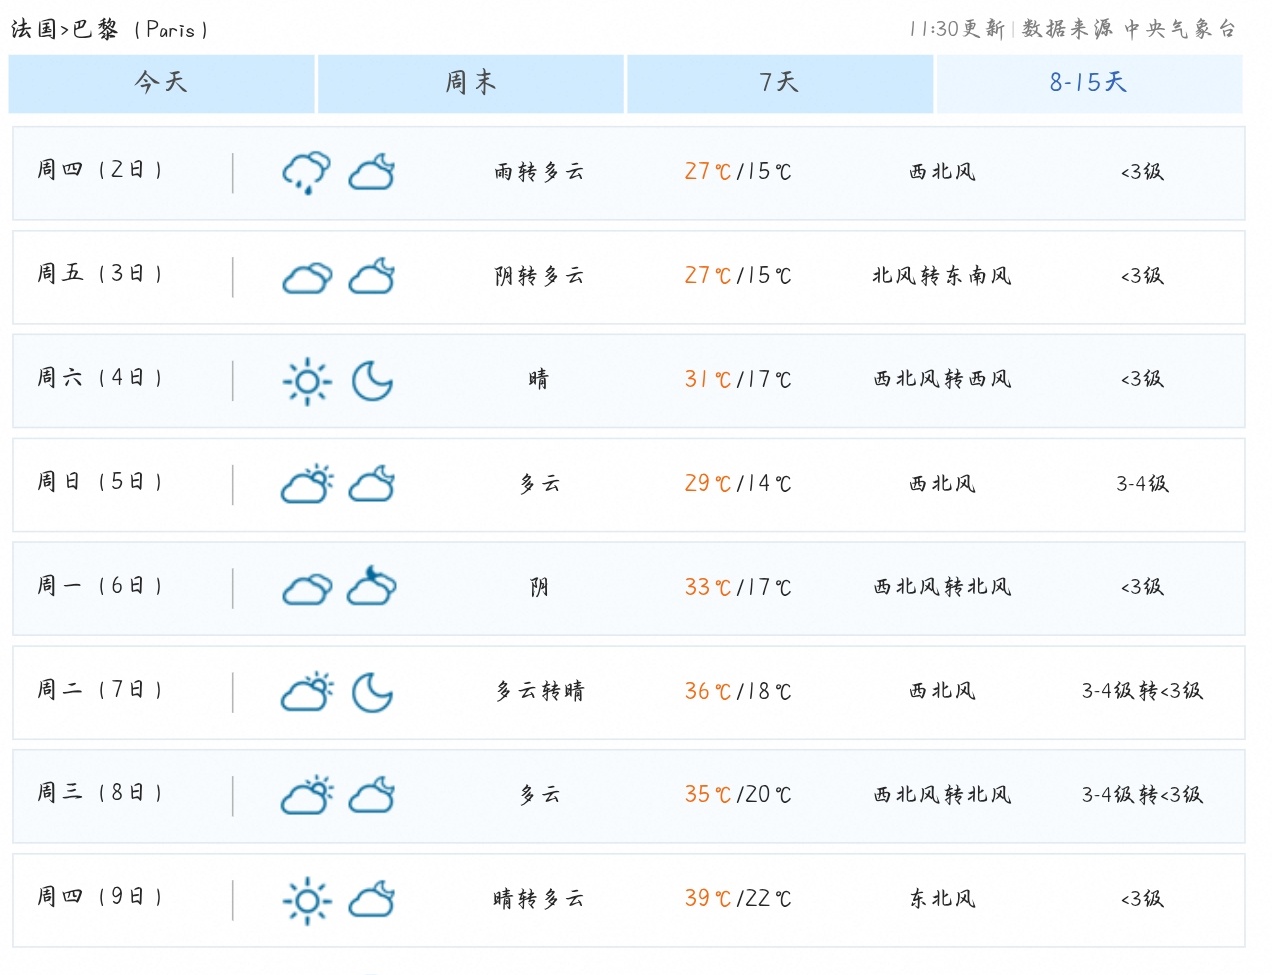The image size is (1272, 975).
Task: Open the 周末 forecast tab
Action: pos(471,83)
